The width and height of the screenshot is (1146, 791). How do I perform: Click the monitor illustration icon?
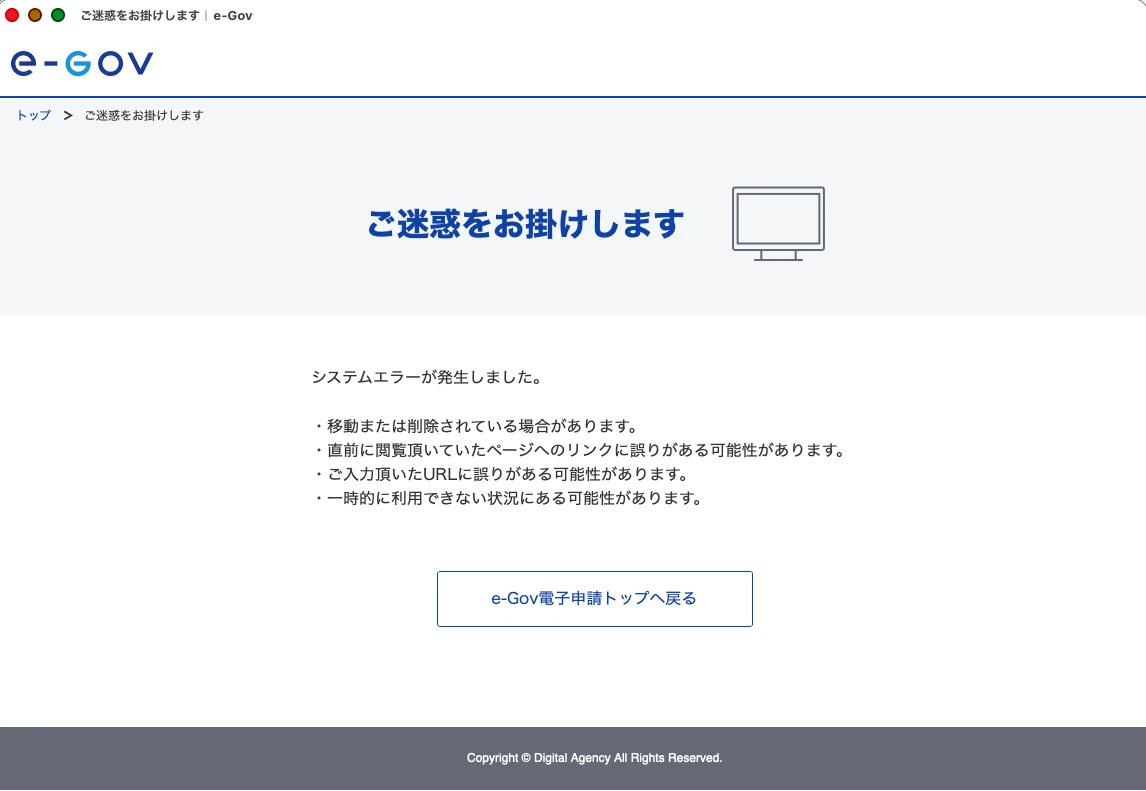778,224
